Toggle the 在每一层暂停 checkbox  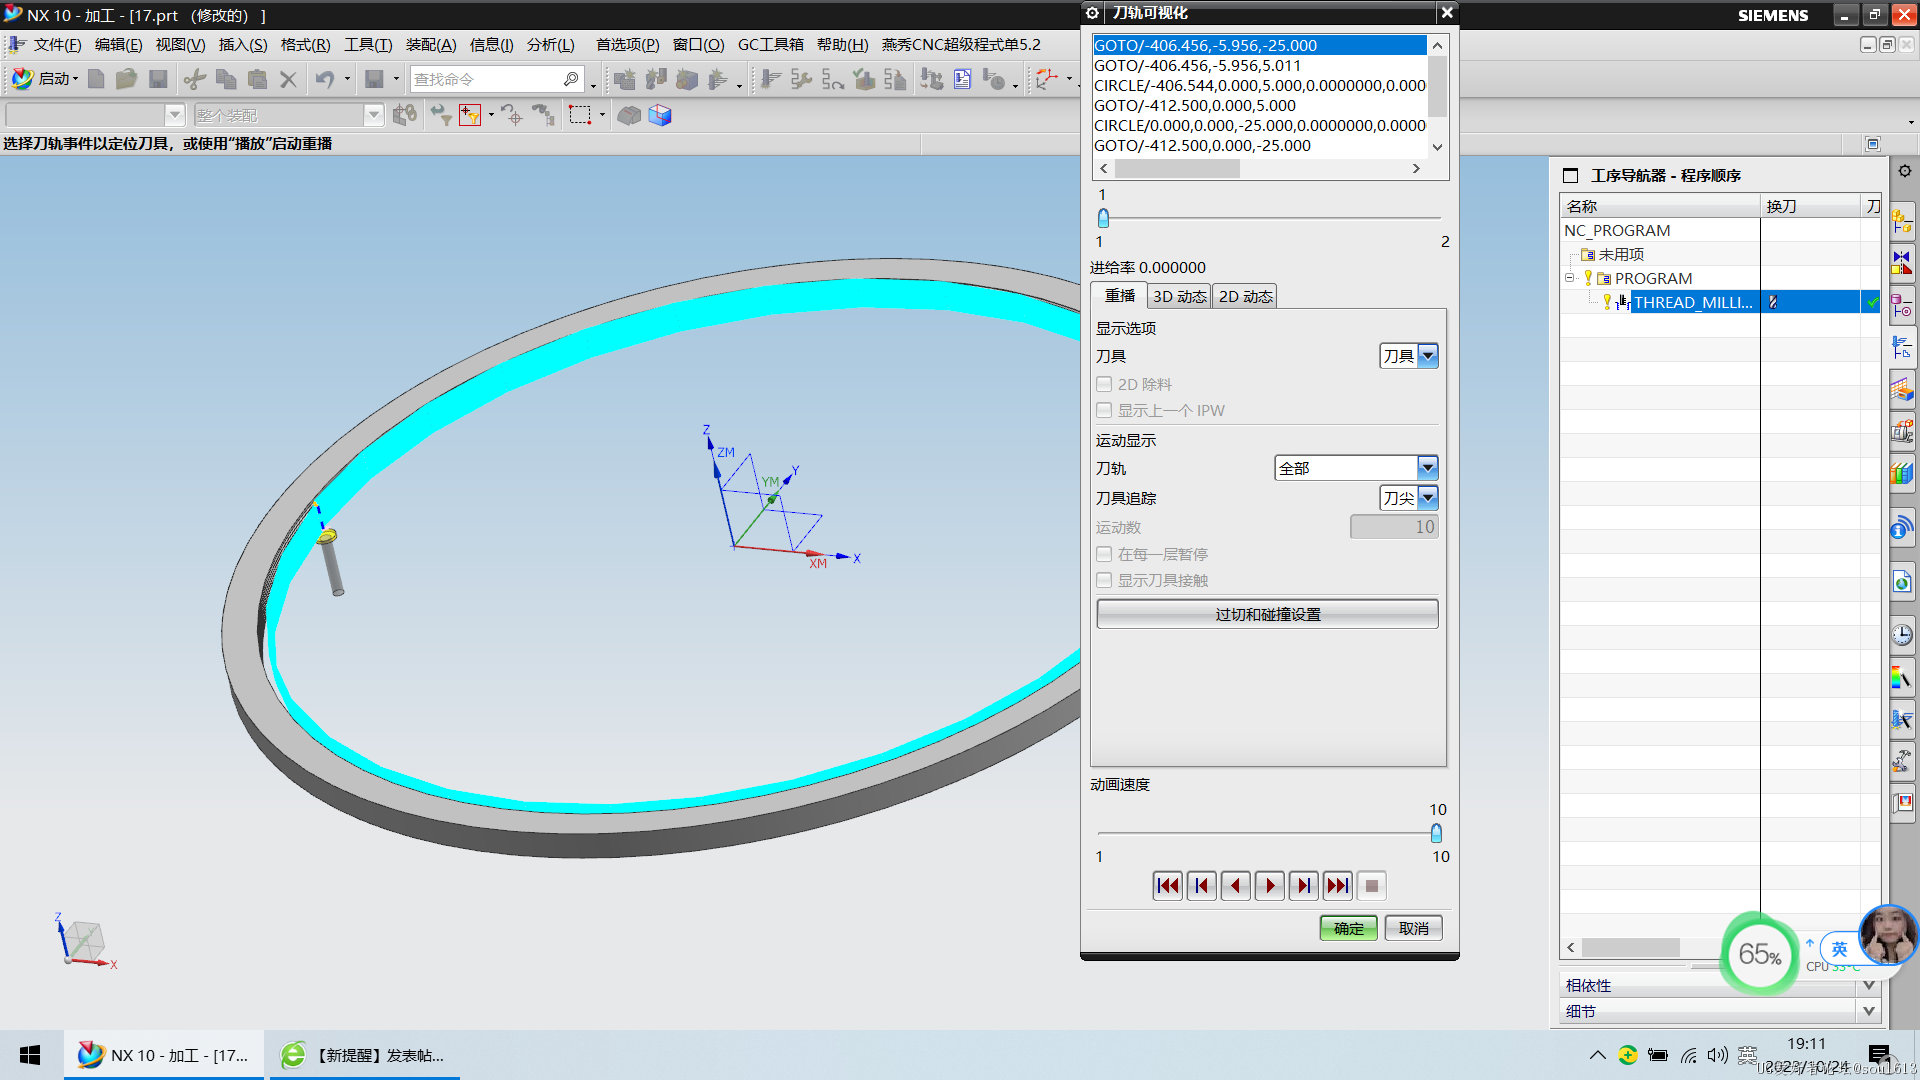click(1104, 554)
